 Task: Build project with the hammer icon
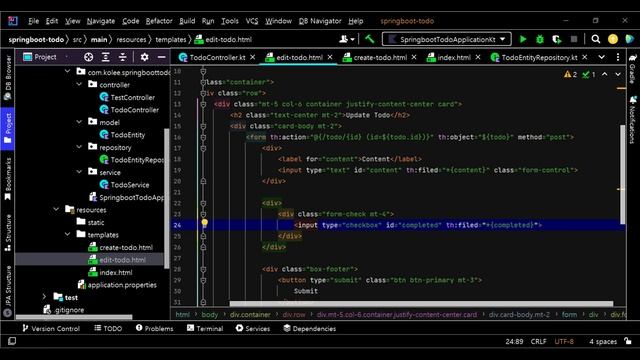(370, 39)
